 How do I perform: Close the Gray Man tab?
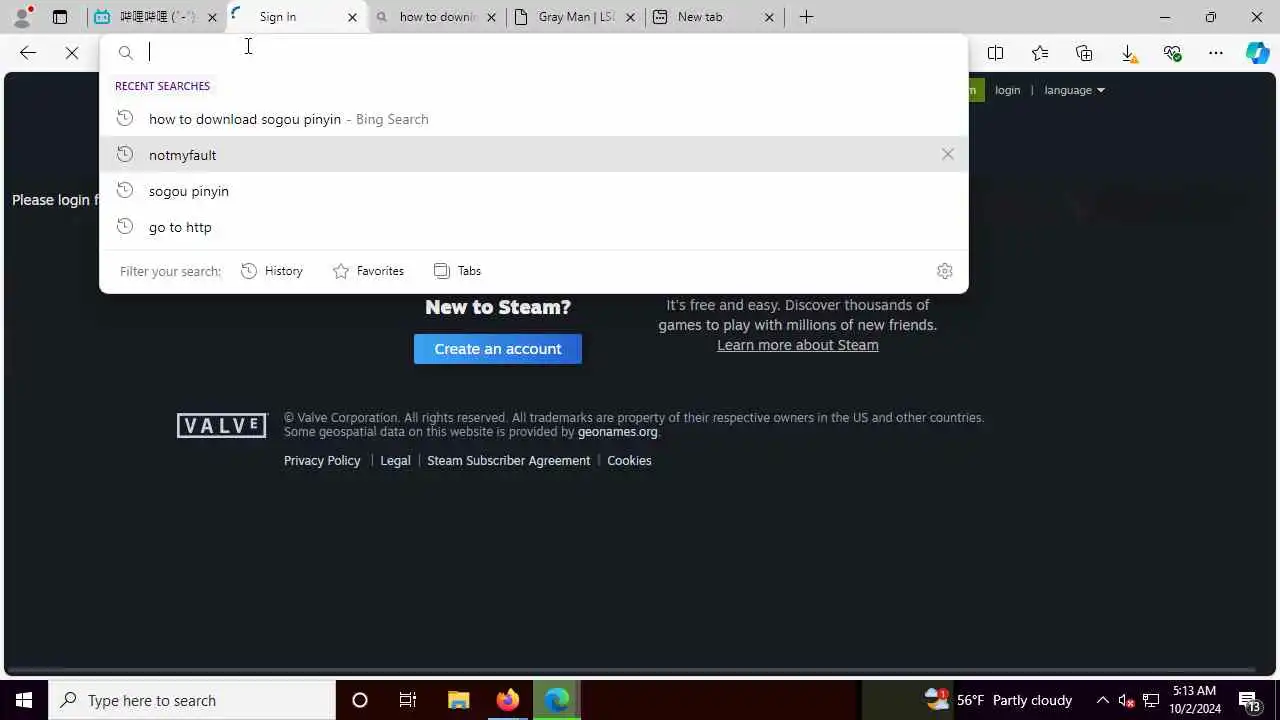631,17
